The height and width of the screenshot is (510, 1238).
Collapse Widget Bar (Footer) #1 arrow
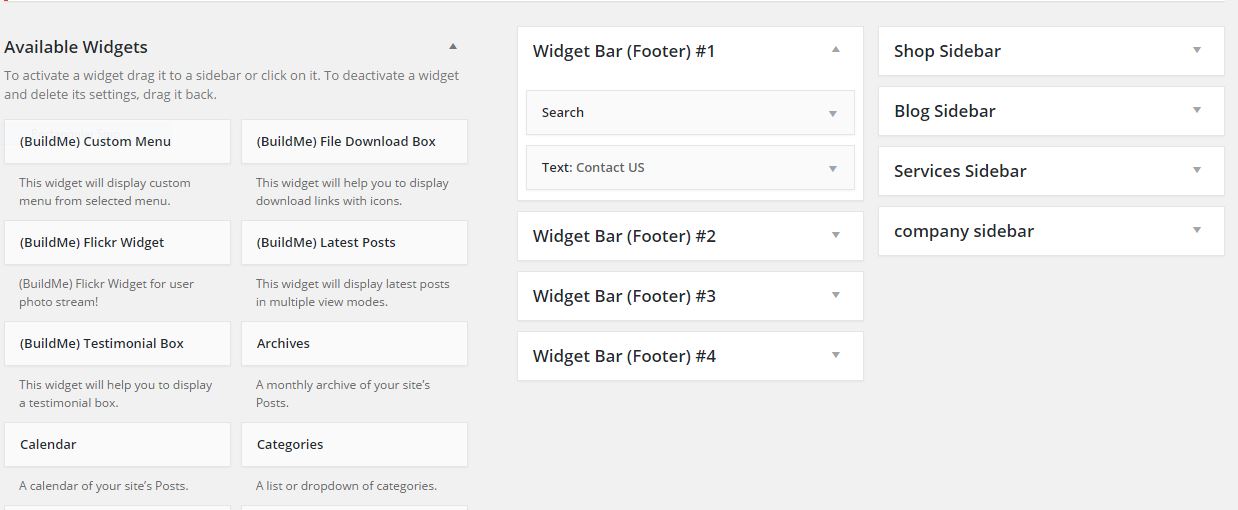(x=836, y=49)
